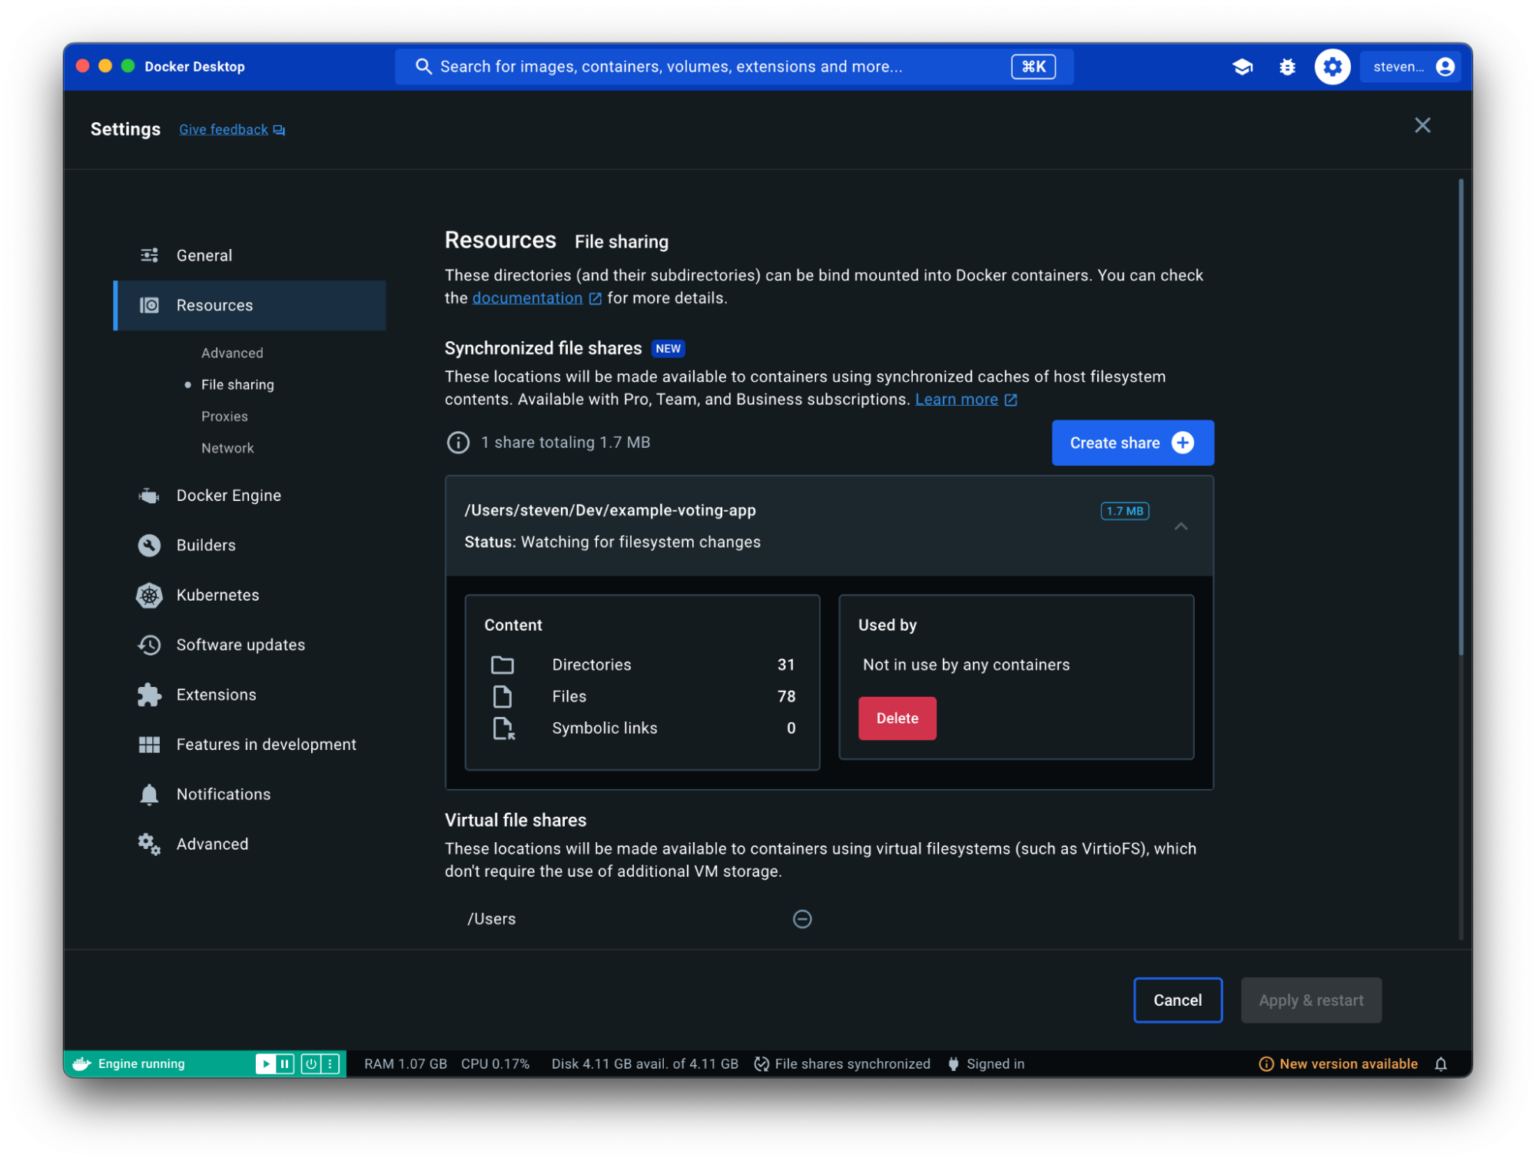Select Builders in the settings sidebar
Screen dimensions: 1536x1161
point(204,545)
